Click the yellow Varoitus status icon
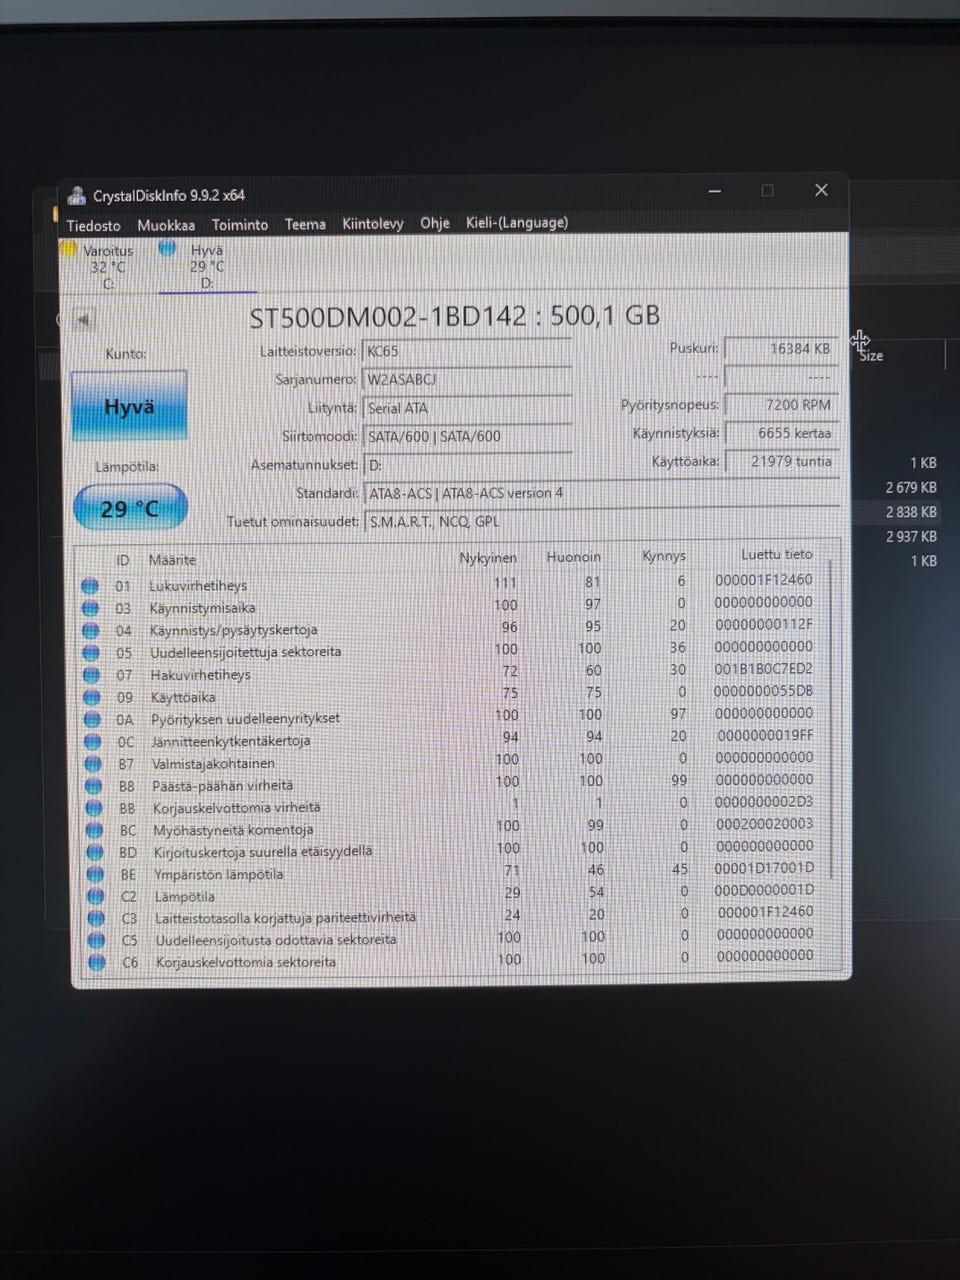960x1280 pixels. click(69, 250)
